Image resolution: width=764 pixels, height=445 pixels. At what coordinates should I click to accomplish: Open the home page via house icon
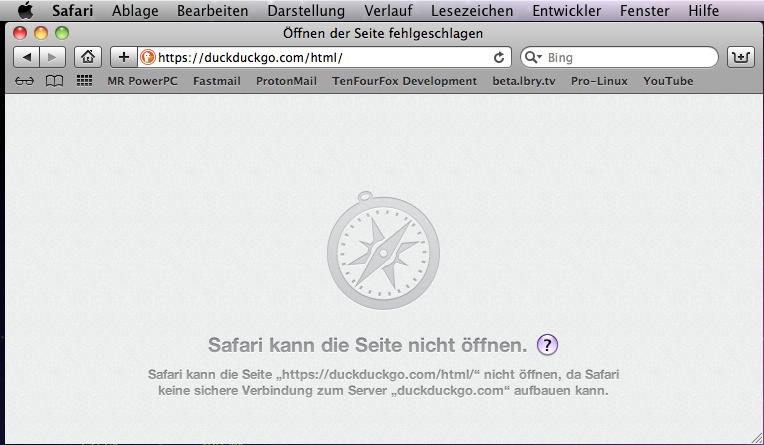click(x=88, y=57)
